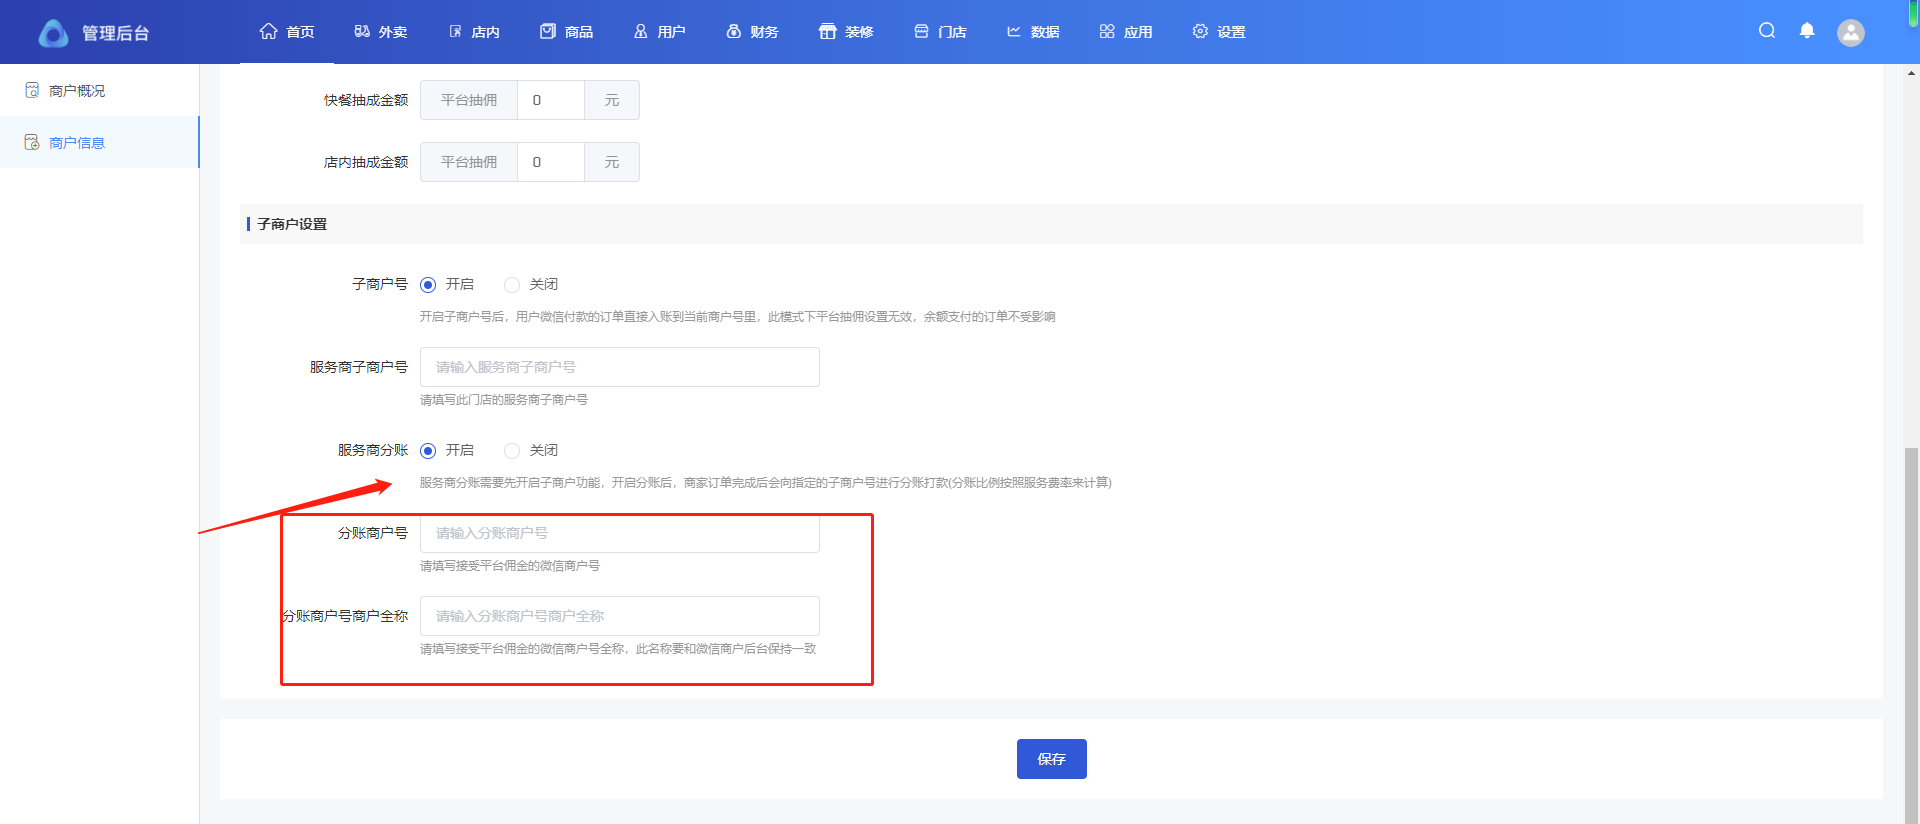
Task: Click the 服务商子商户号 input field
Action: (x=619, y=367)
